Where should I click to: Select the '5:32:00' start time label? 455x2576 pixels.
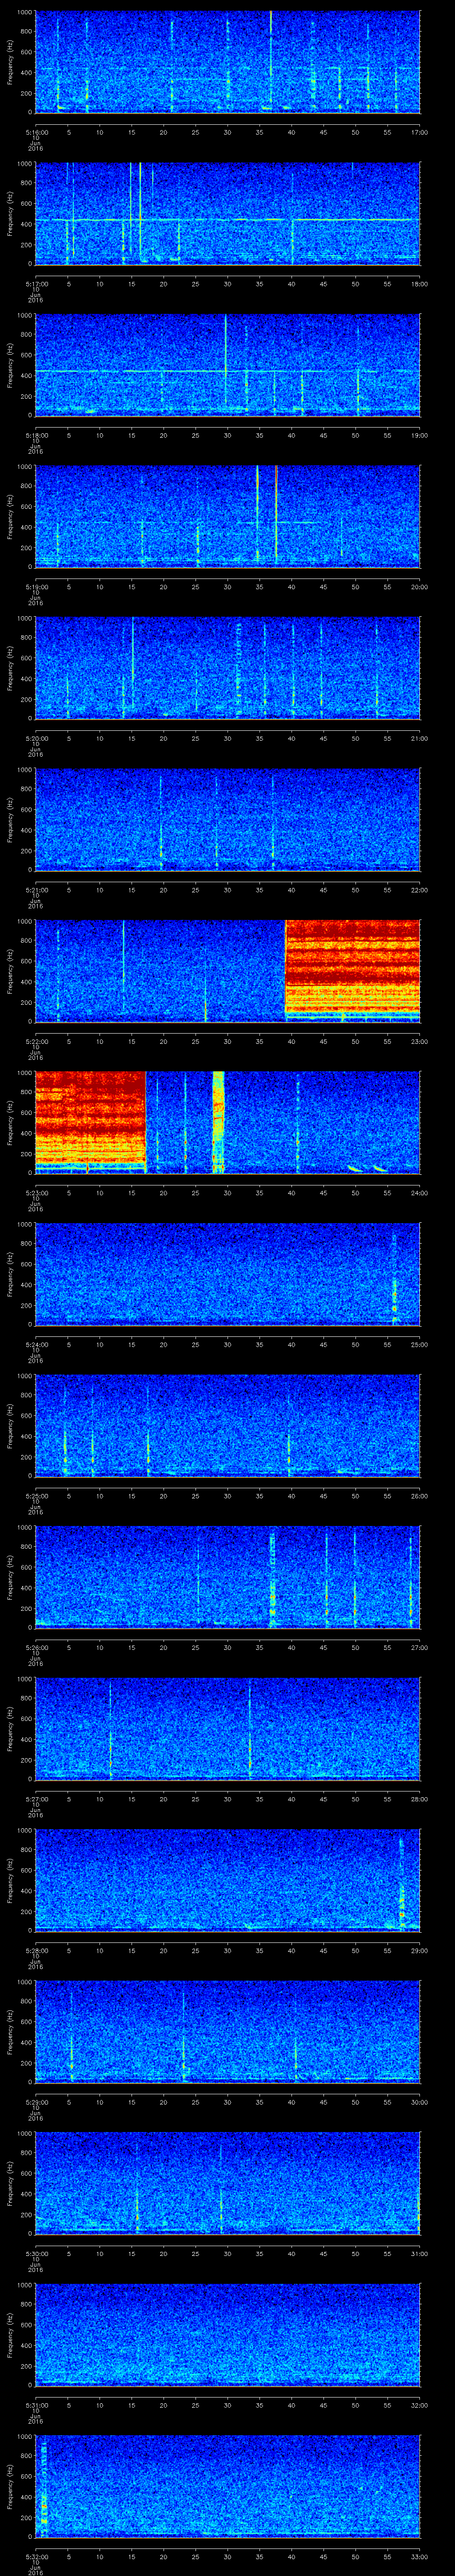coord(36,2556)
